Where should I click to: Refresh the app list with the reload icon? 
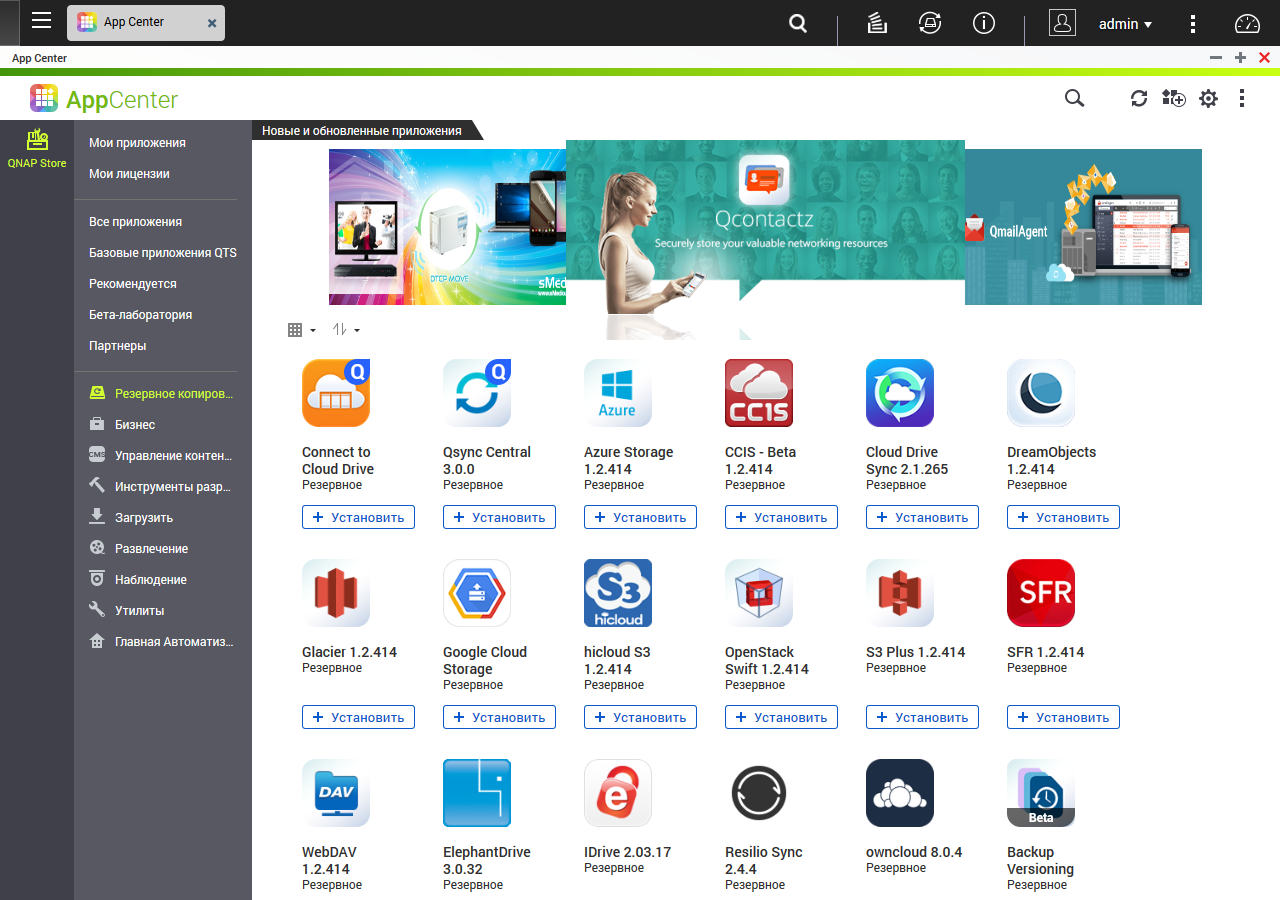(1139, 98)
